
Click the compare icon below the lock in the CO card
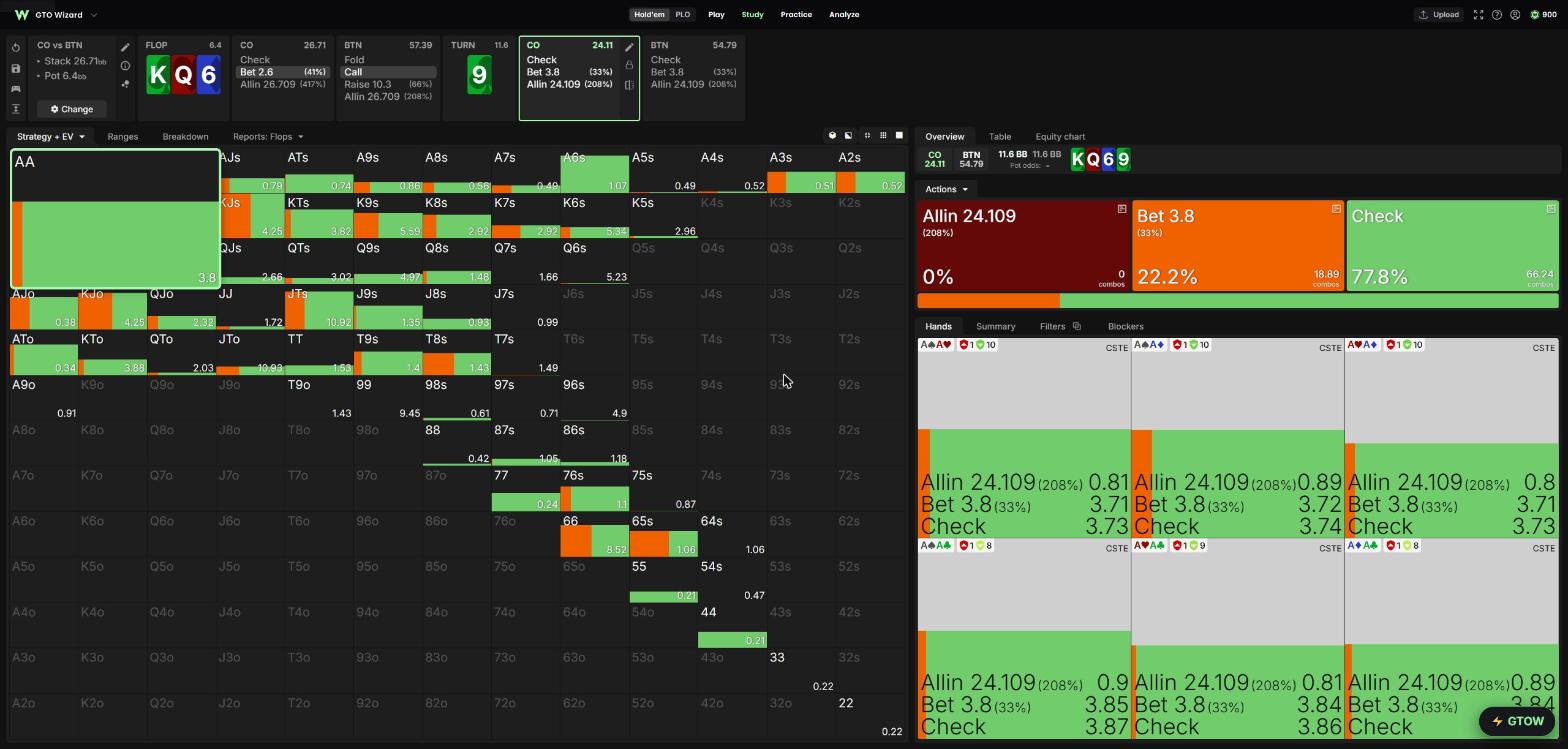tap(629, 85)
